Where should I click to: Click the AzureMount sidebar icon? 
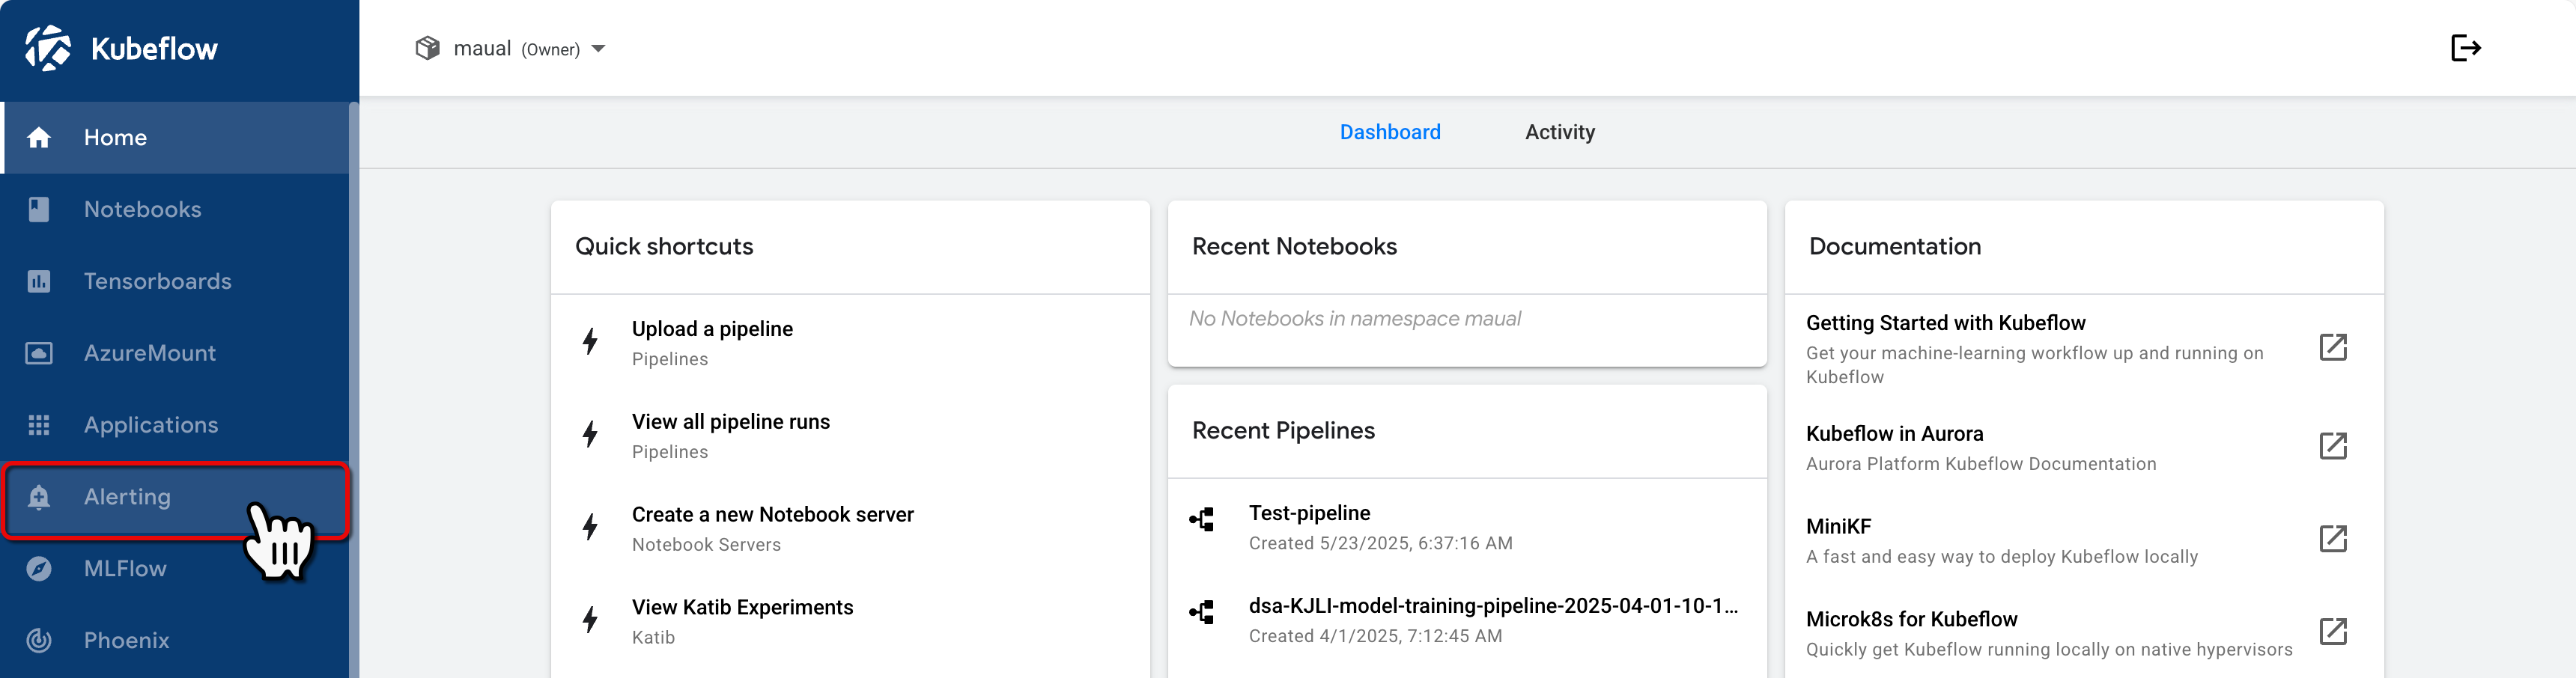click(x=38, y=353)
